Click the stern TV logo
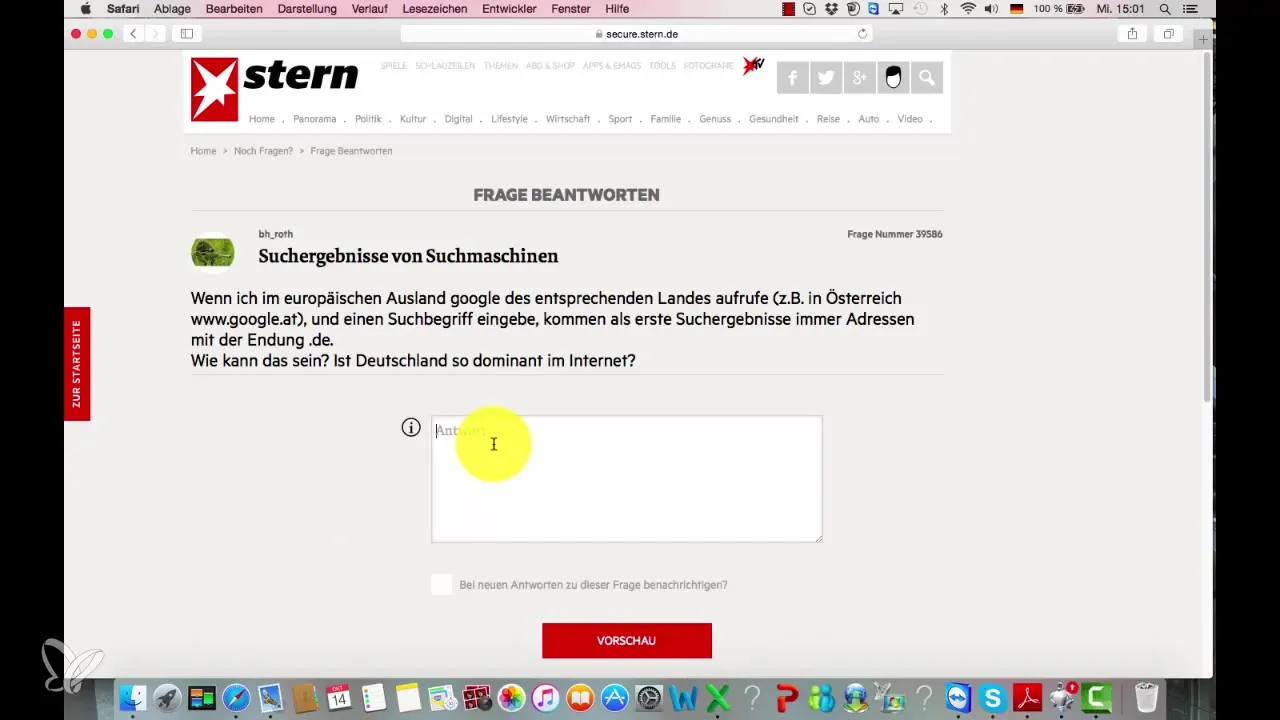1280x720 pixels. [x=753, y=67]
